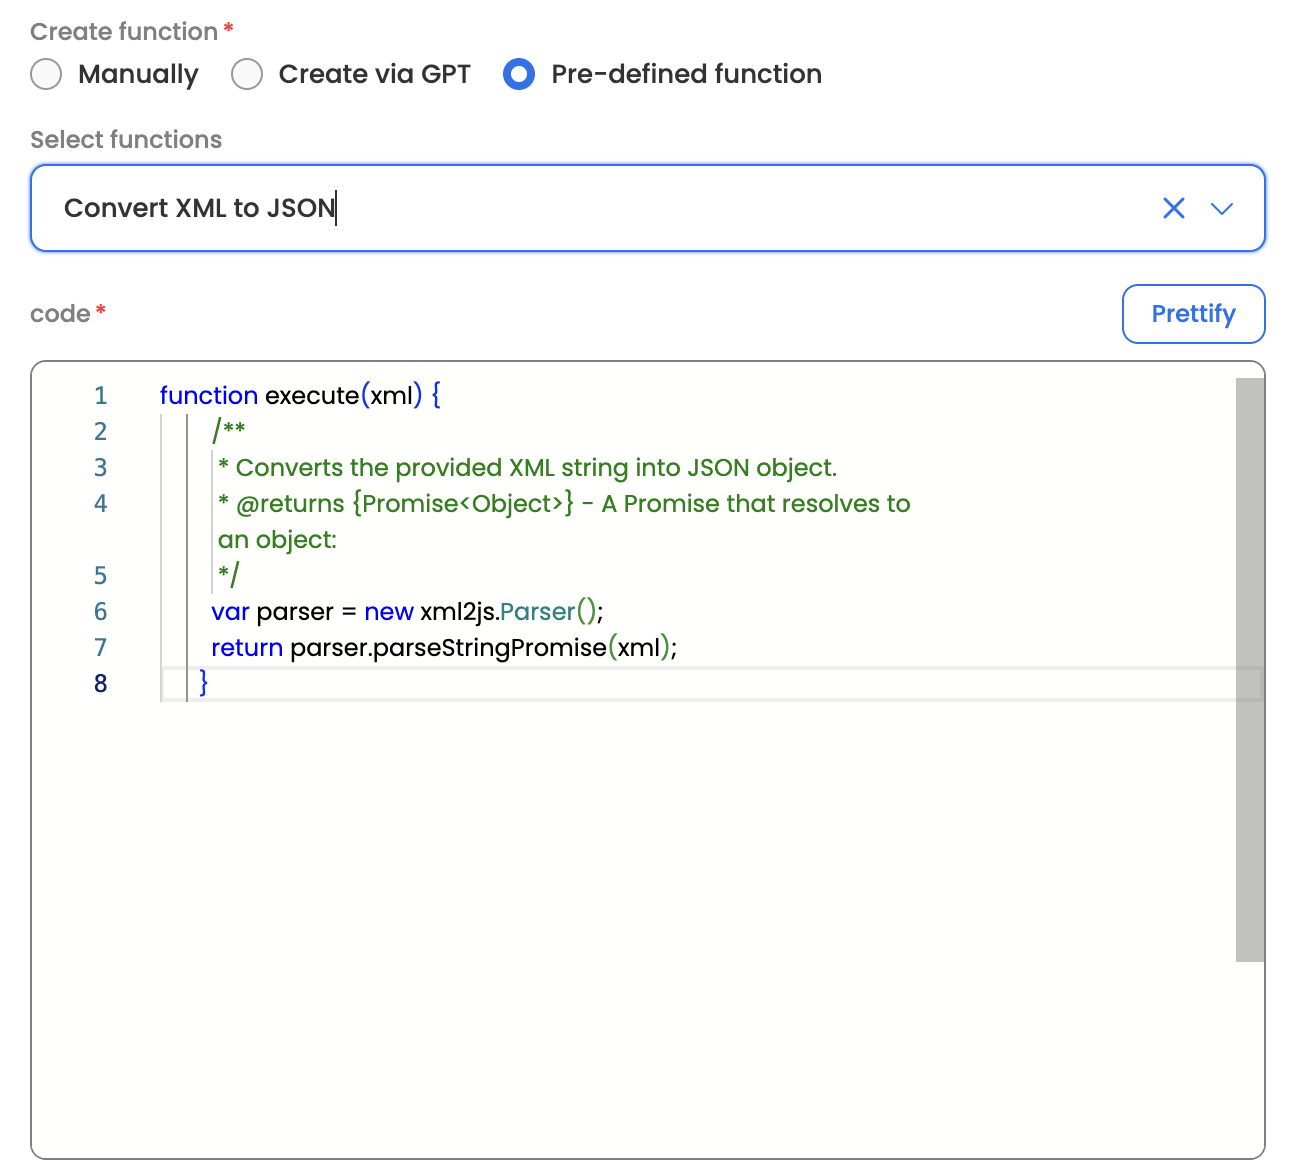Choose the Create via GPT option

[247, 74]
